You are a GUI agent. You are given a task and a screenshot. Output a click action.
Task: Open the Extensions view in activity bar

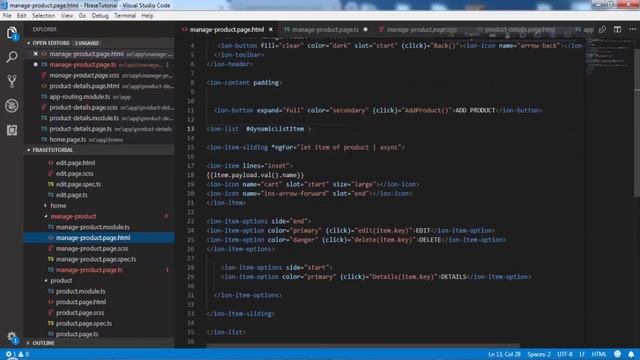(x=12, y=130)
